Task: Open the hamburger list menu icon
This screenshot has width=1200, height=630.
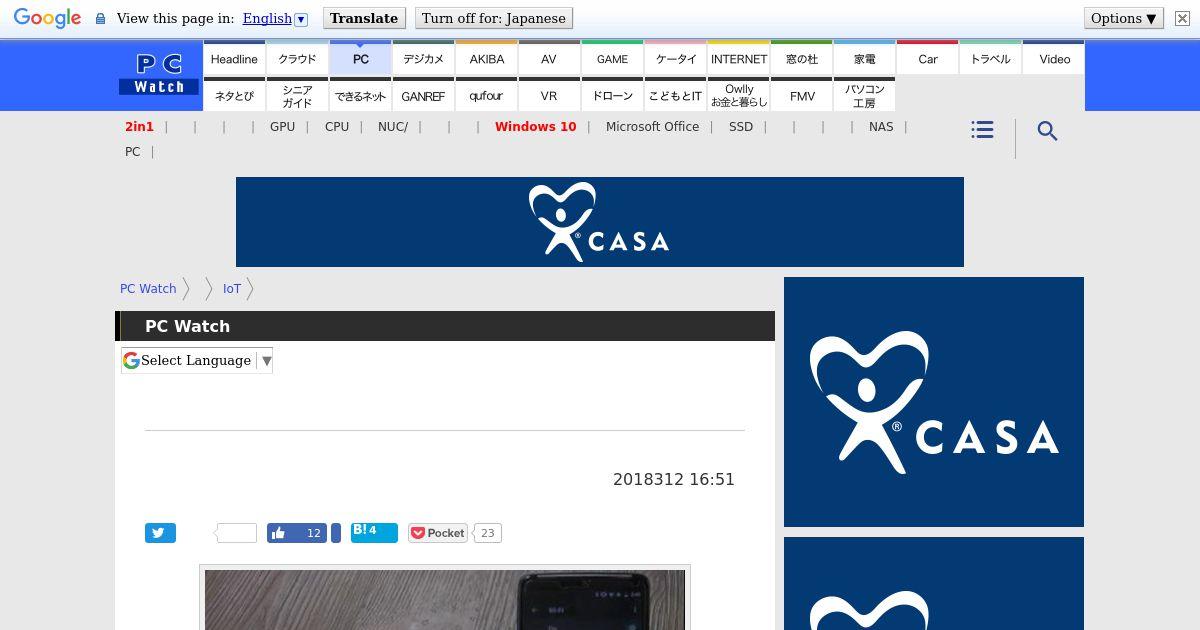Action: [x=982, y=130]
